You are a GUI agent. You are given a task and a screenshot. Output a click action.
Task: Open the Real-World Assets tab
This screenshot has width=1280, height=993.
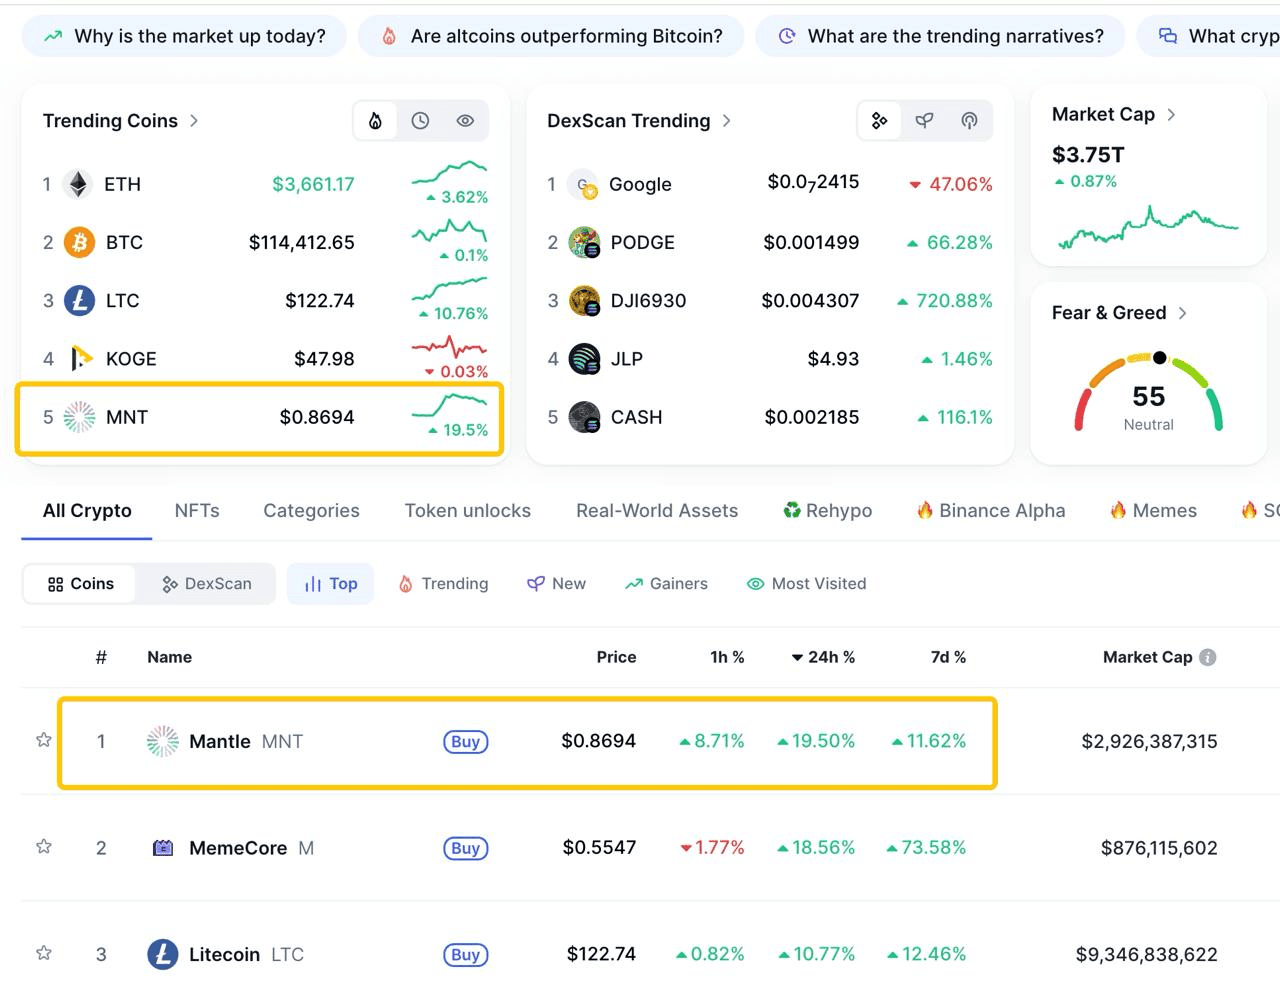[x=657, y=510]
